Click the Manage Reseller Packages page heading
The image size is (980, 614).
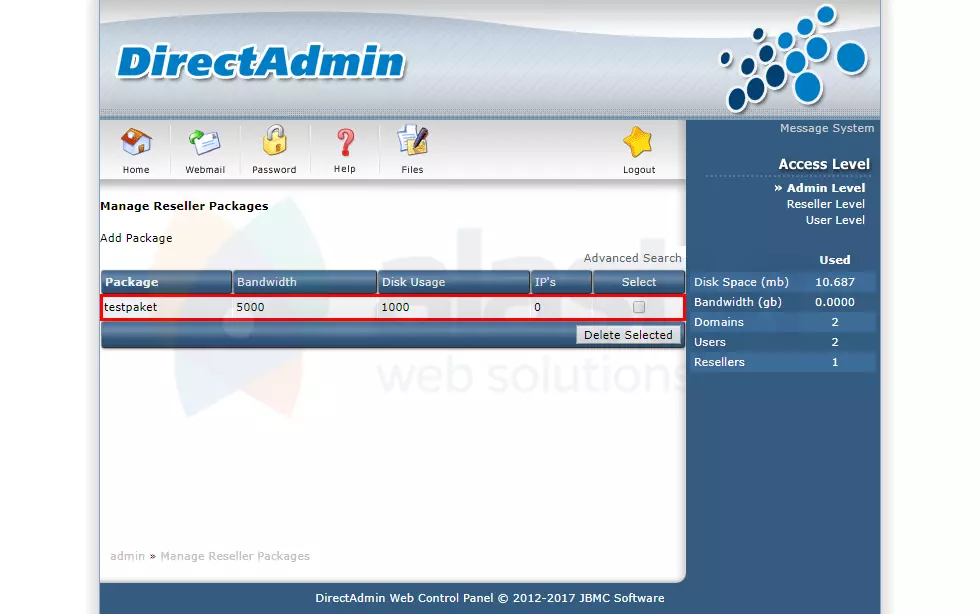pos(184,206)
